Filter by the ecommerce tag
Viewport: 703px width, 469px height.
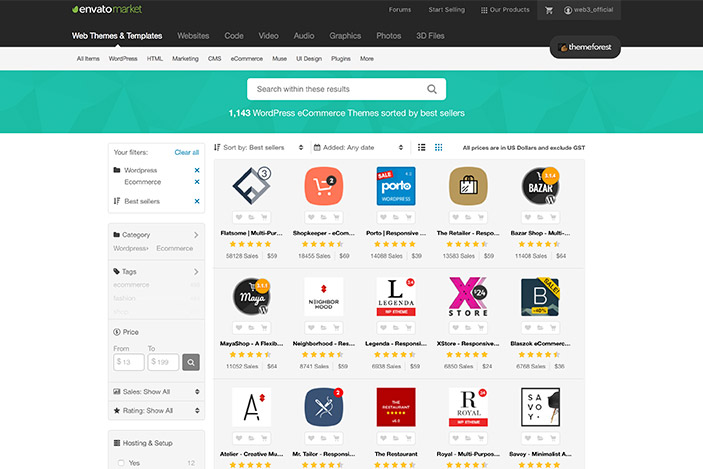tap(131, 285)
